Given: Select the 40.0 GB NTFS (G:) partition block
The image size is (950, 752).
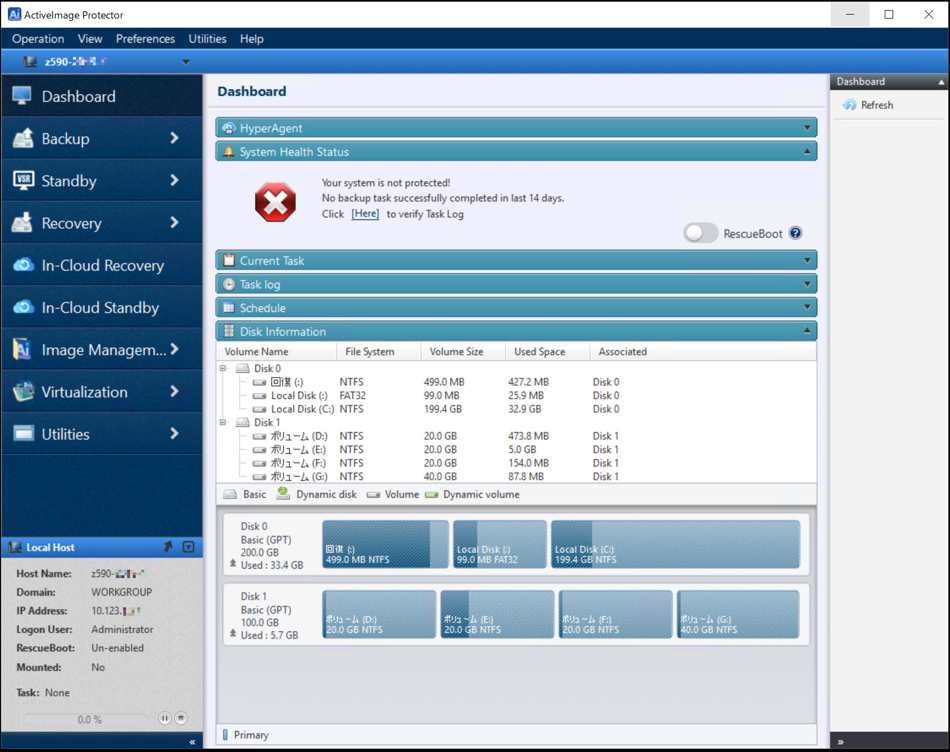Looking at the screenshot, I should [x=738, y=614].
